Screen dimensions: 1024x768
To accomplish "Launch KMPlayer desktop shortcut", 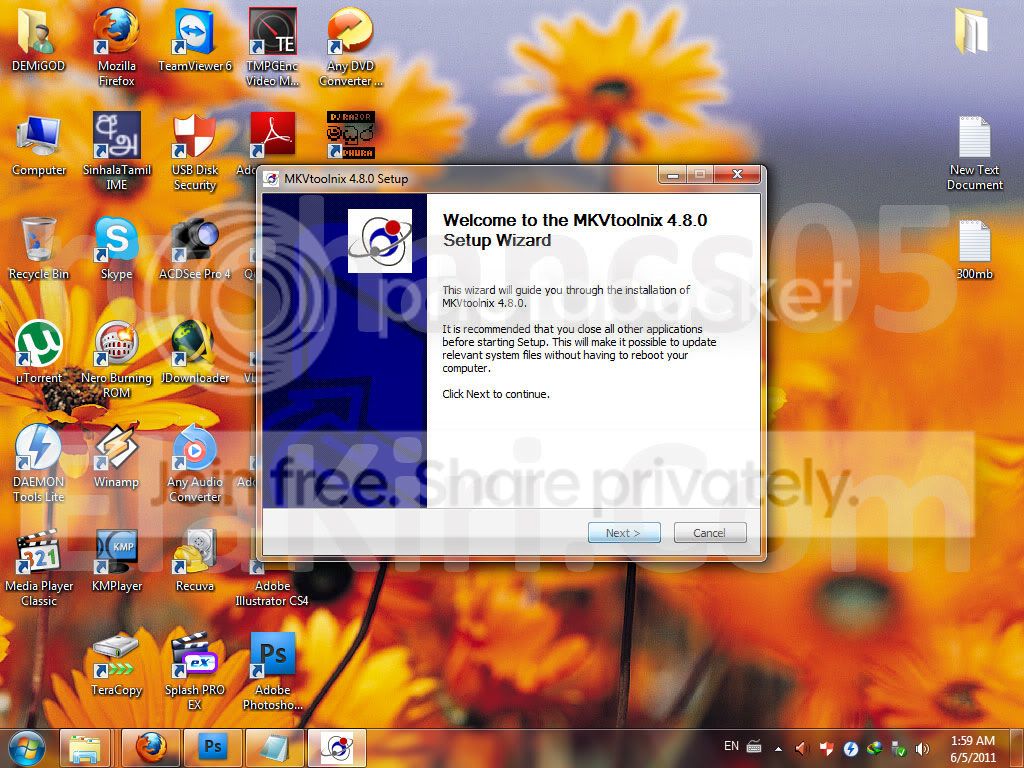I will tap(116, 560).
